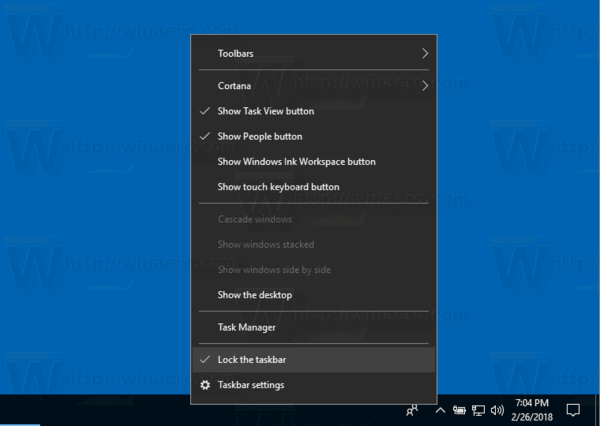Open the network status tray icon
The width and height of the screenshot is (600, 426).
click(478, 411)
